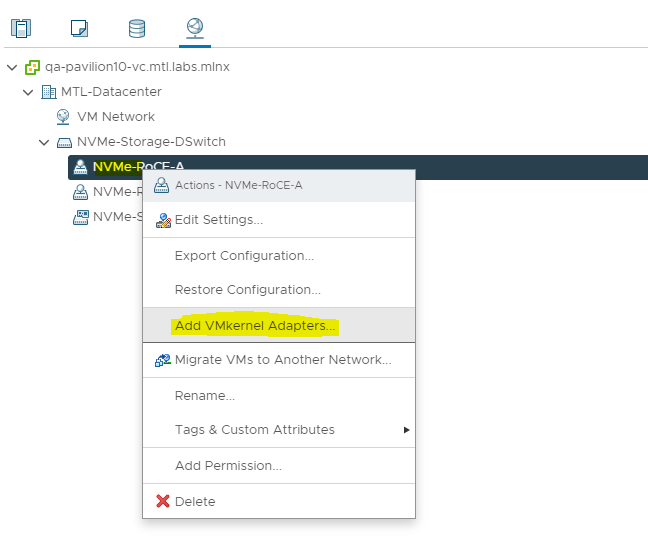Select MTL-Datacenter in the tree
The image size is (648, 547).
111,92
